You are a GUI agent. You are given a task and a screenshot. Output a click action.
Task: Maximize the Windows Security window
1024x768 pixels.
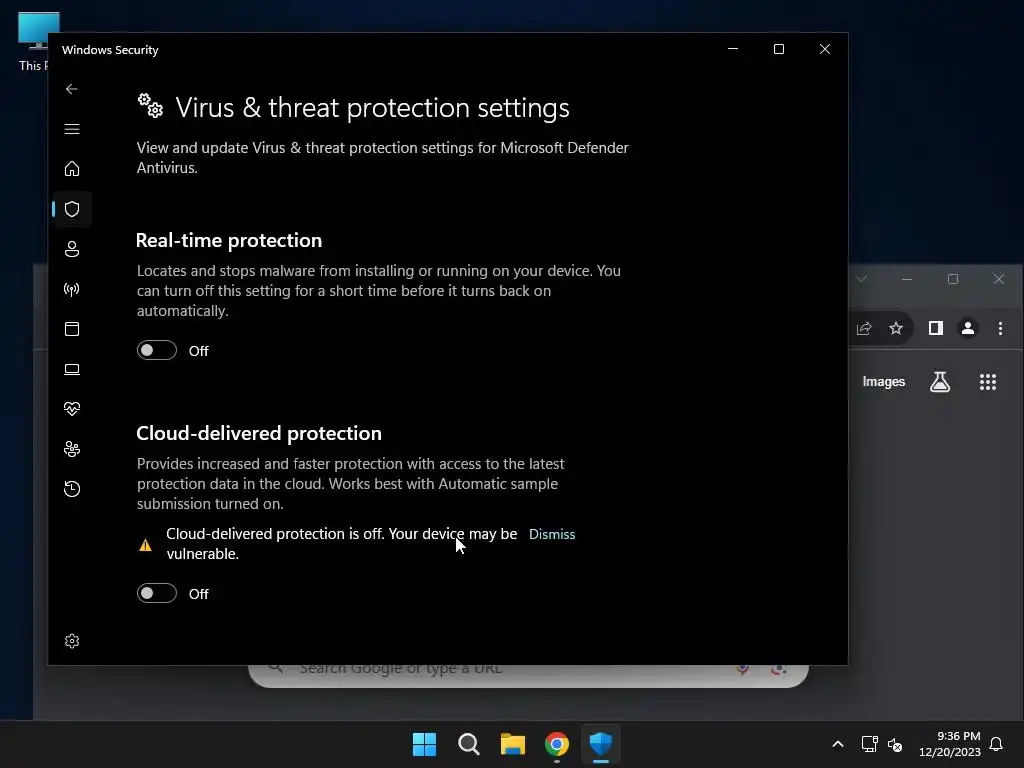778,49
